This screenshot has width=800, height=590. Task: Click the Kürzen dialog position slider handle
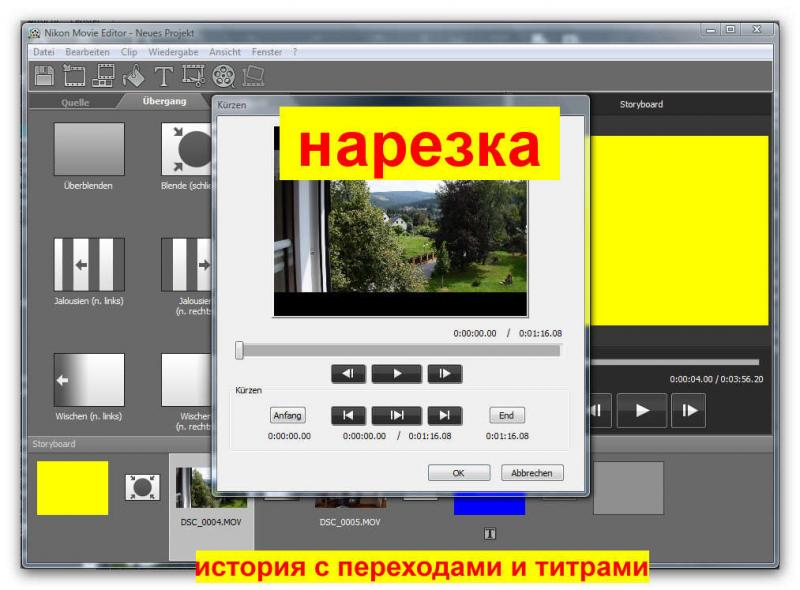pyautogui.click(x=239, y=351)
